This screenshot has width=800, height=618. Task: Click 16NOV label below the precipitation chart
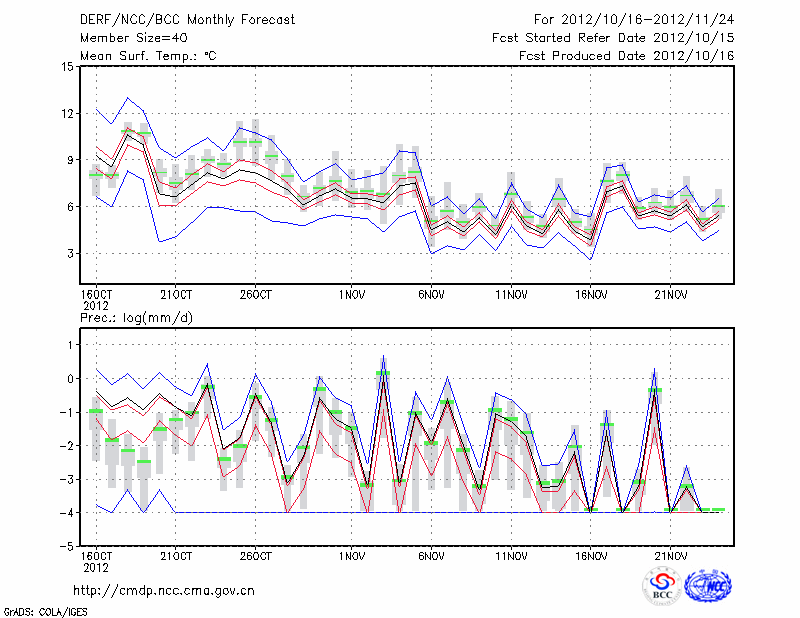click(591, 556)
